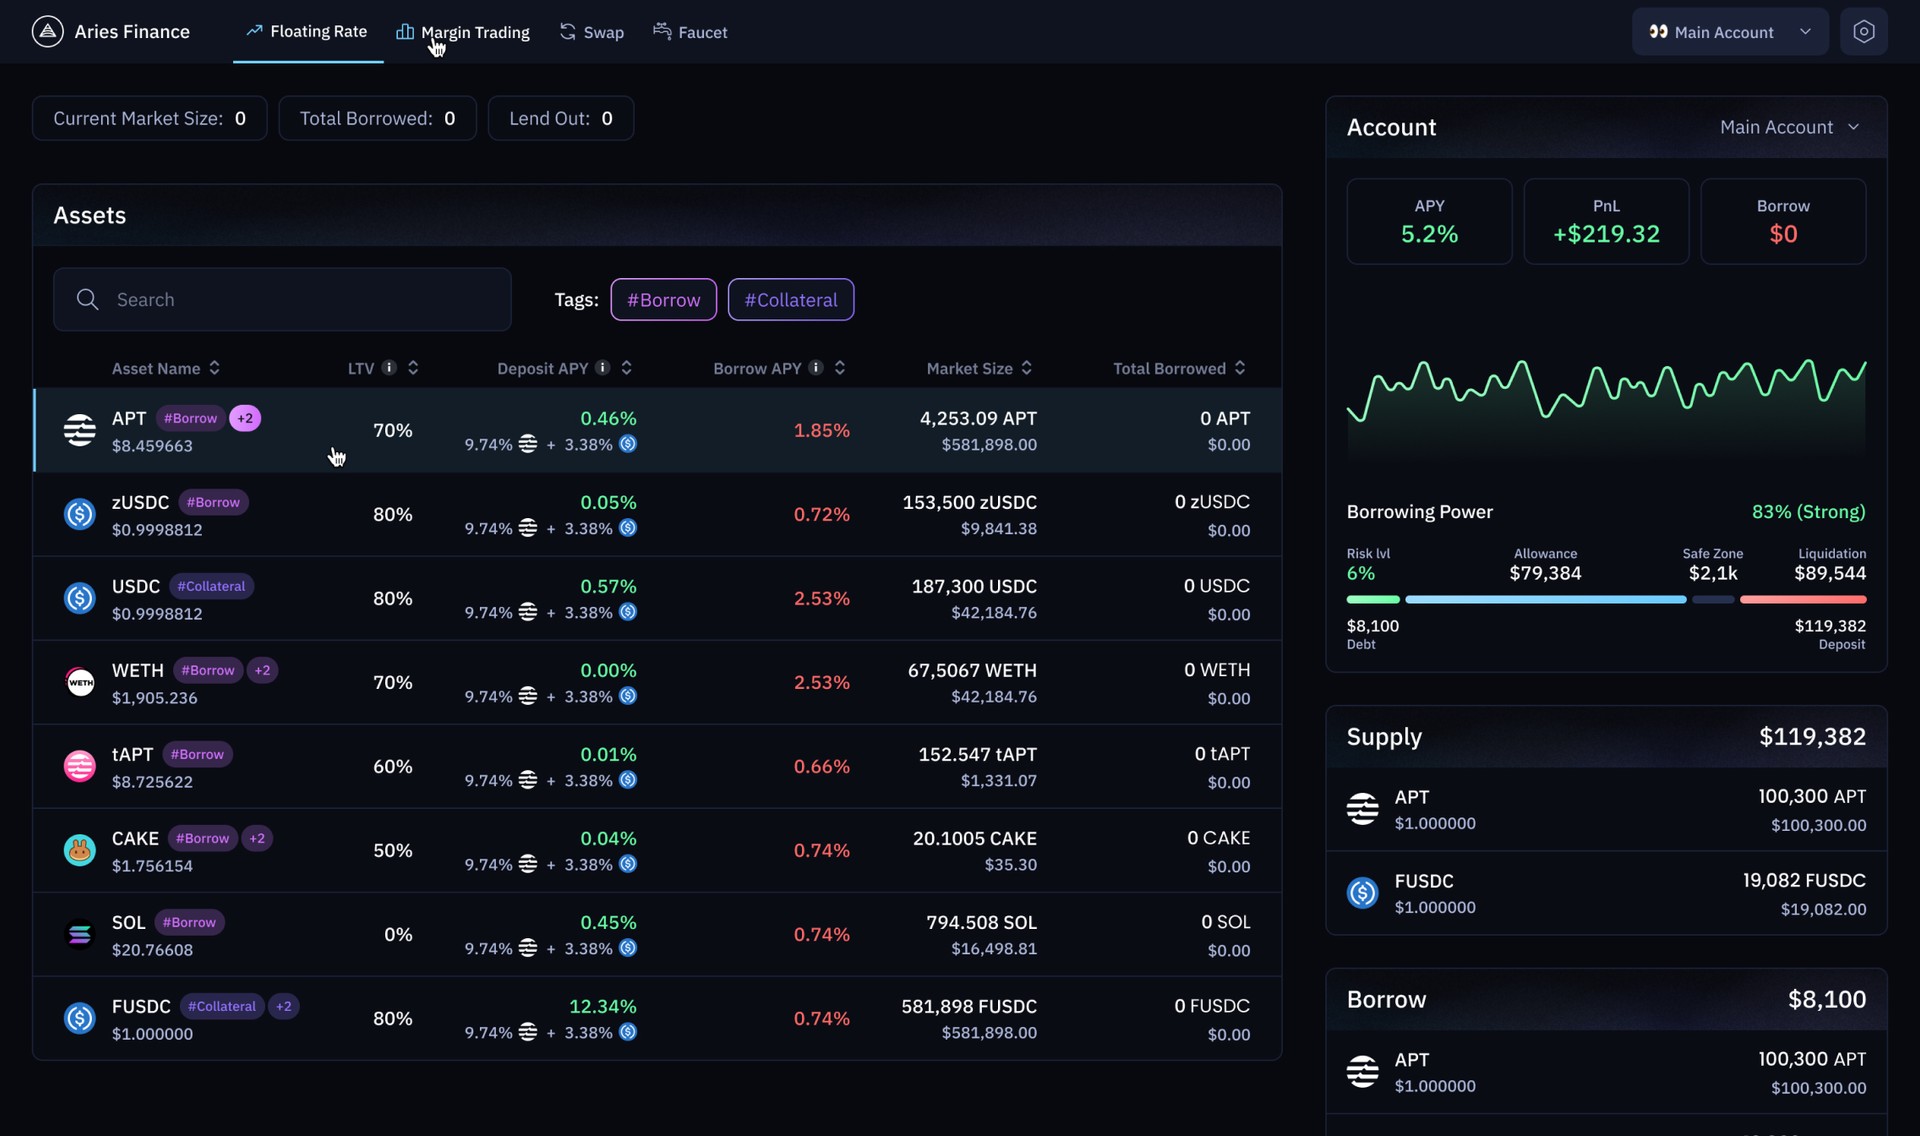
Task: Go to the Swap tab
Action: tap(592, 32)
